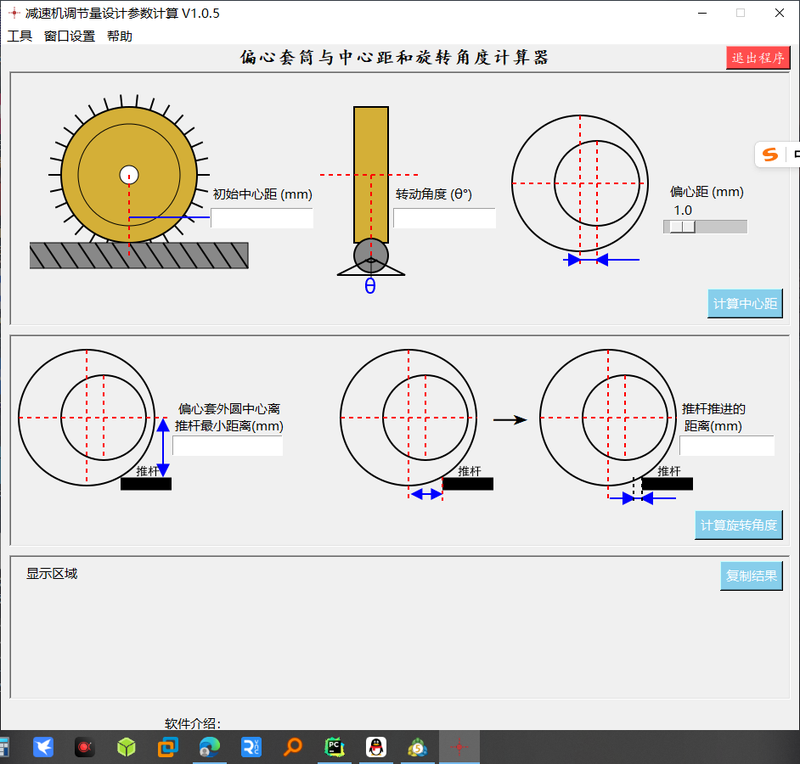
Task: Open QQ penguin icon in taskbar
Action: pyautogui.click(x=376, y=747)
